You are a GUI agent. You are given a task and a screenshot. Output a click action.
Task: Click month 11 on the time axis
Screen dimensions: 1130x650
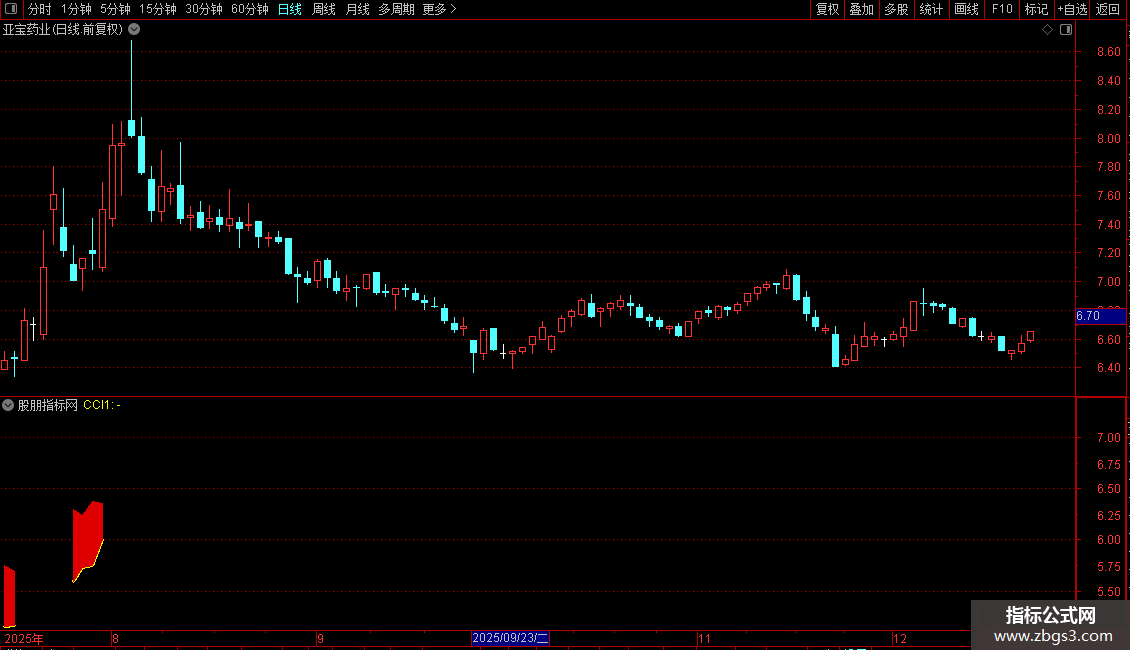click(704, 638)
